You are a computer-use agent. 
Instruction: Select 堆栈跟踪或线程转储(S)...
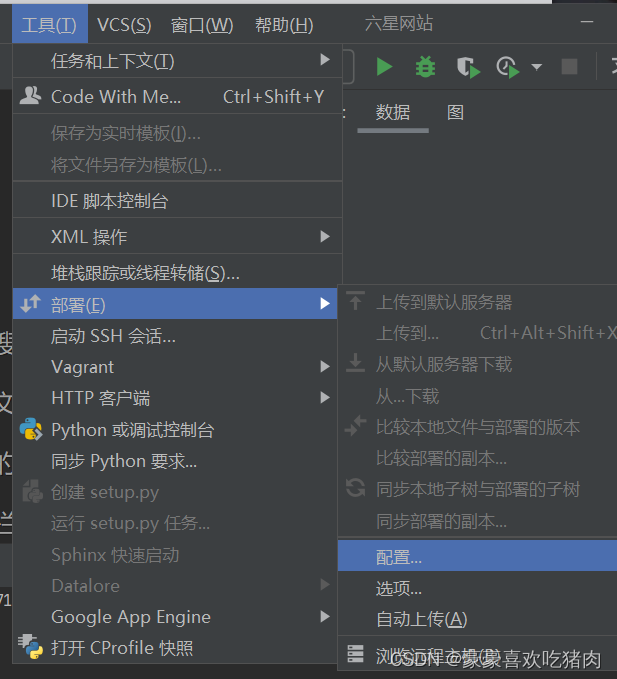[178, 272]
